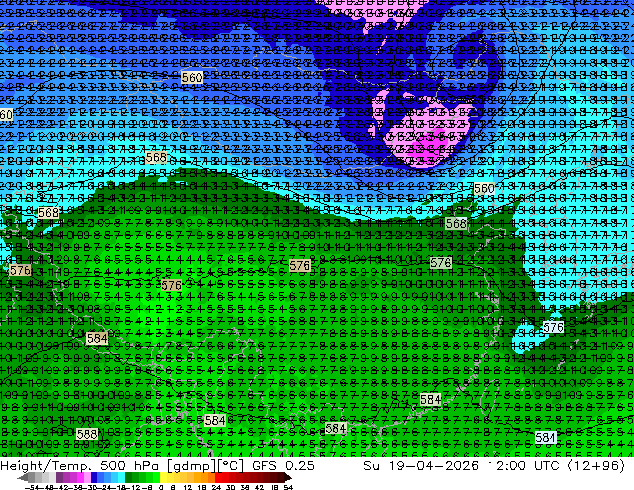Click the rightmost 568 contour label
This screenshot has height=490, width=634.
pyautogui.click(x=456, y=223)
